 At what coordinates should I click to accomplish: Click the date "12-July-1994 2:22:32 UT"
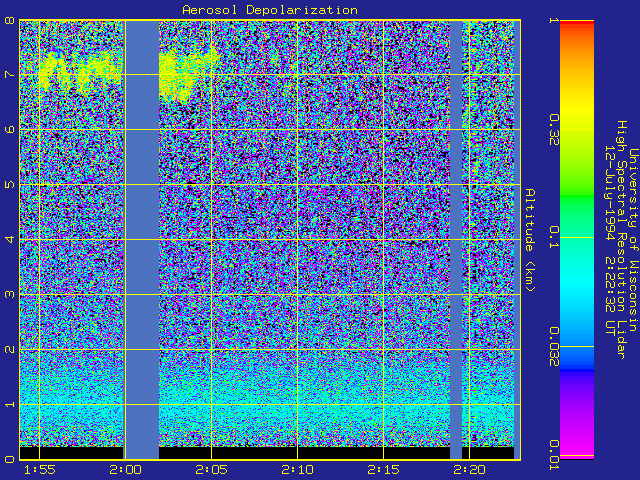(x=609, y=240)
